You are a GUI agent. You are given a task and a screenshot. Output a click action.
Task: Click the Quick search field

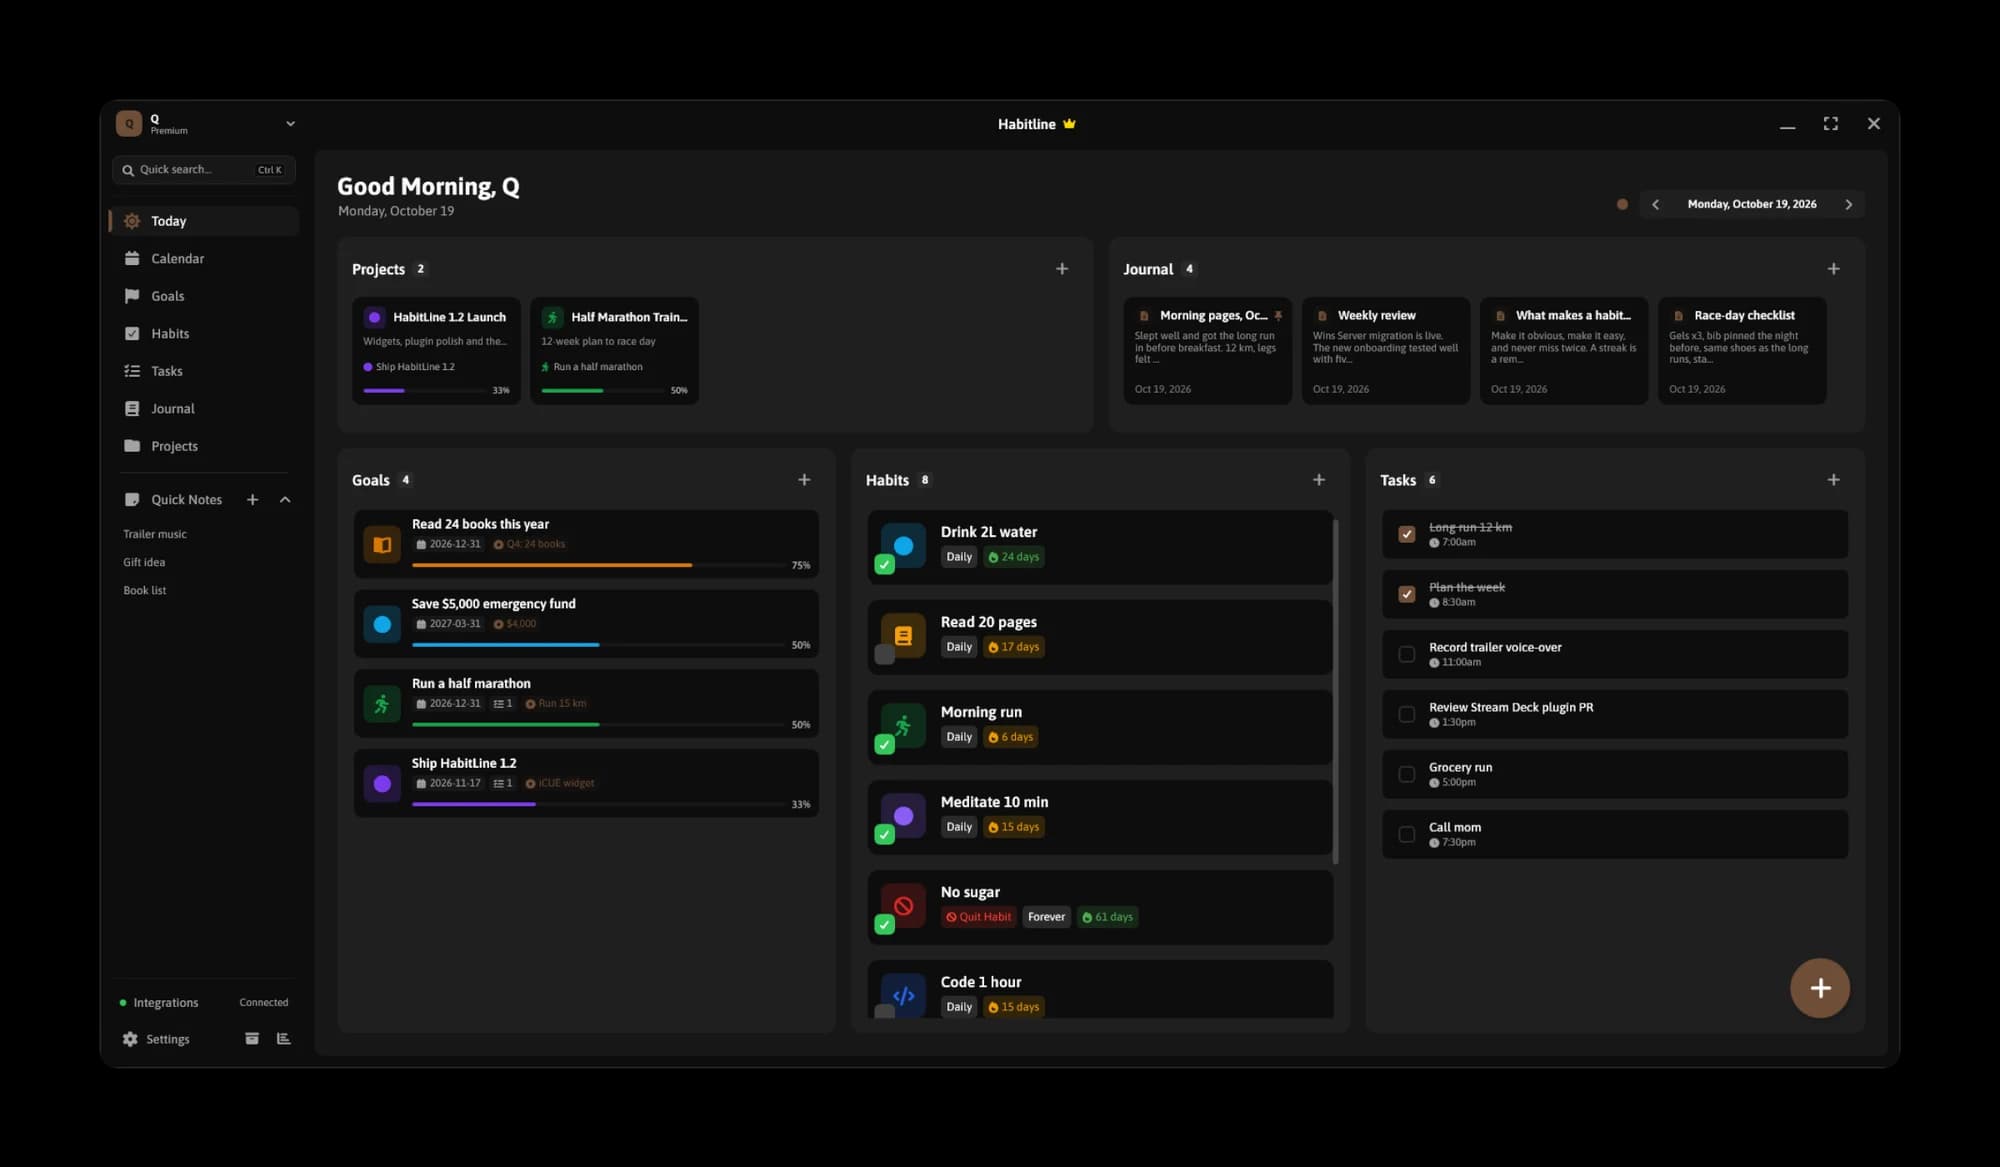(204, 170)
